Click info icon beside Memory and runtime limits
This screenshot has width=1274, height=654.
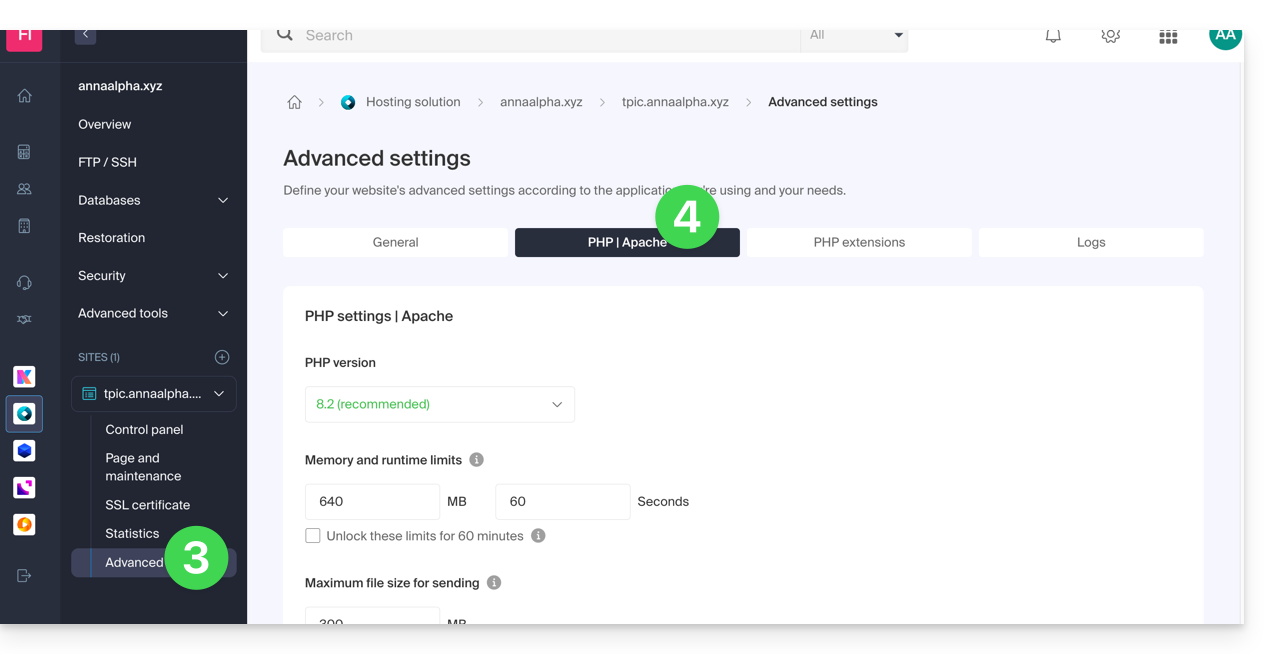pos(477,460)
